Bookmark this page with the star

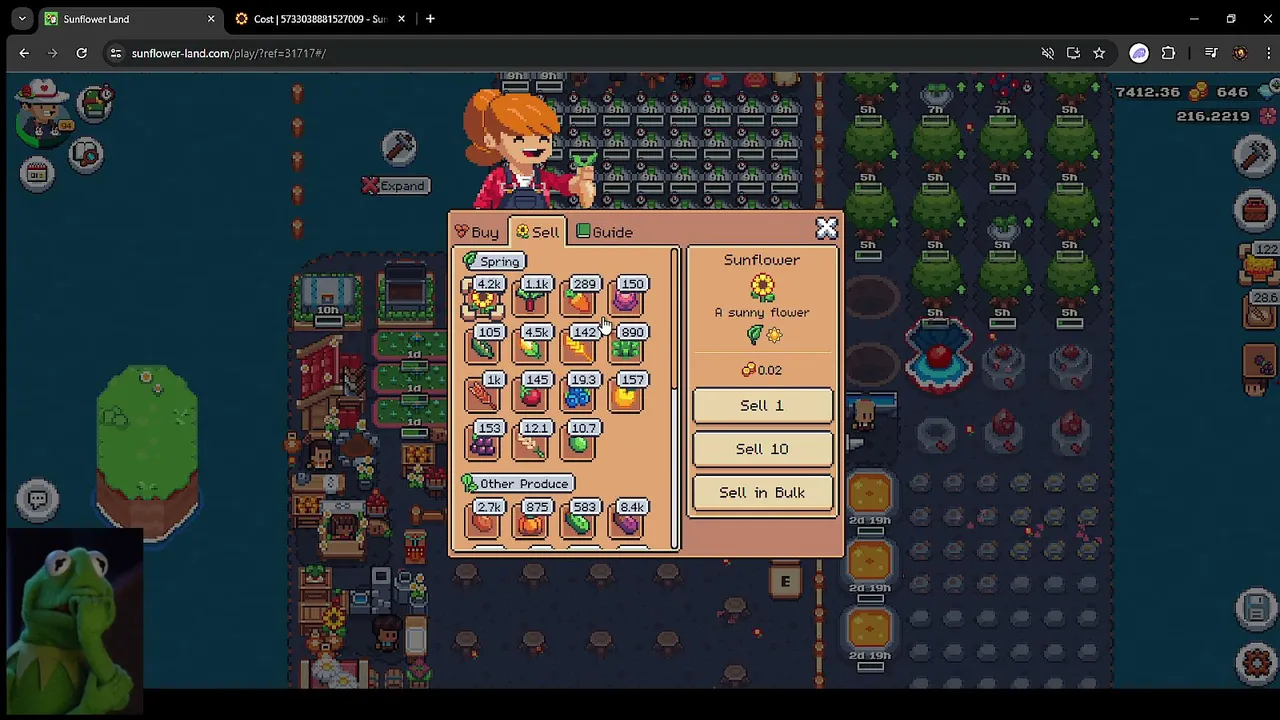tap(1099, 53)
